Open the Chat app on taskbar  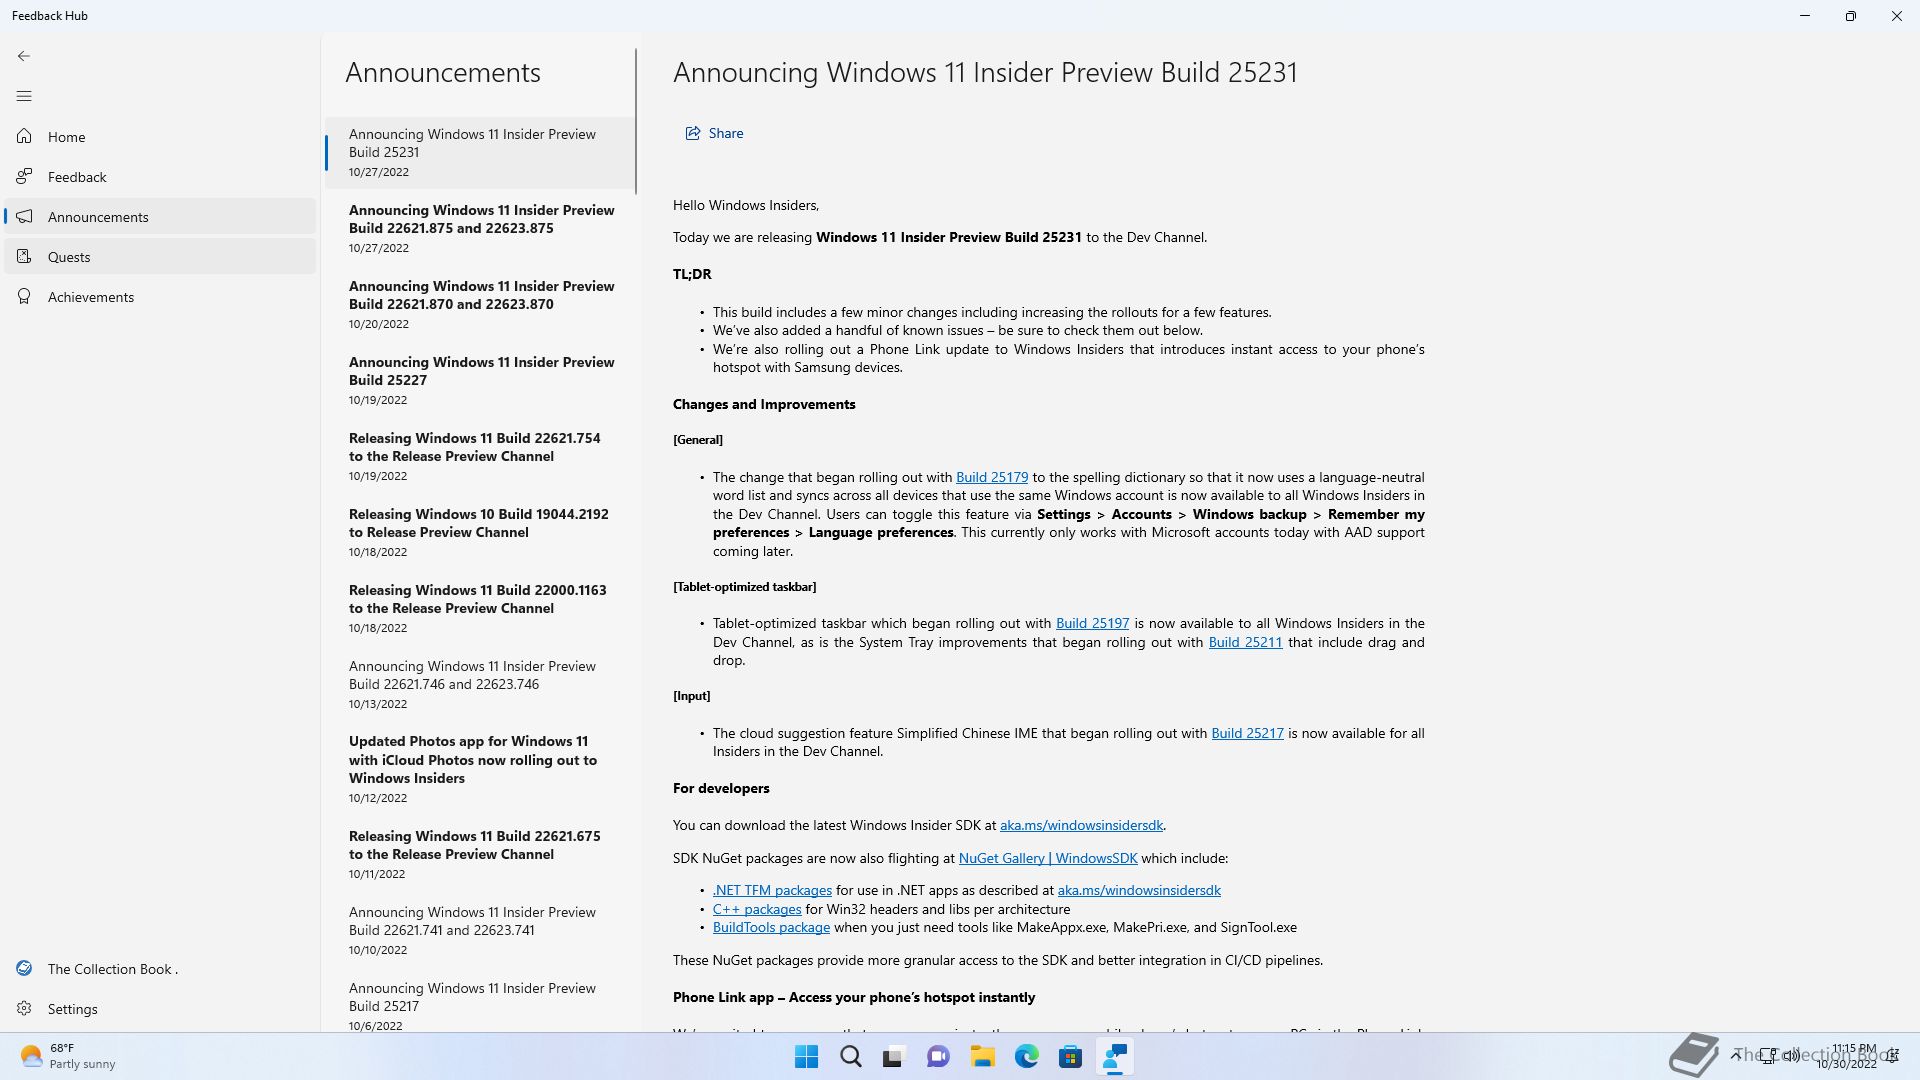(938, 1057)
